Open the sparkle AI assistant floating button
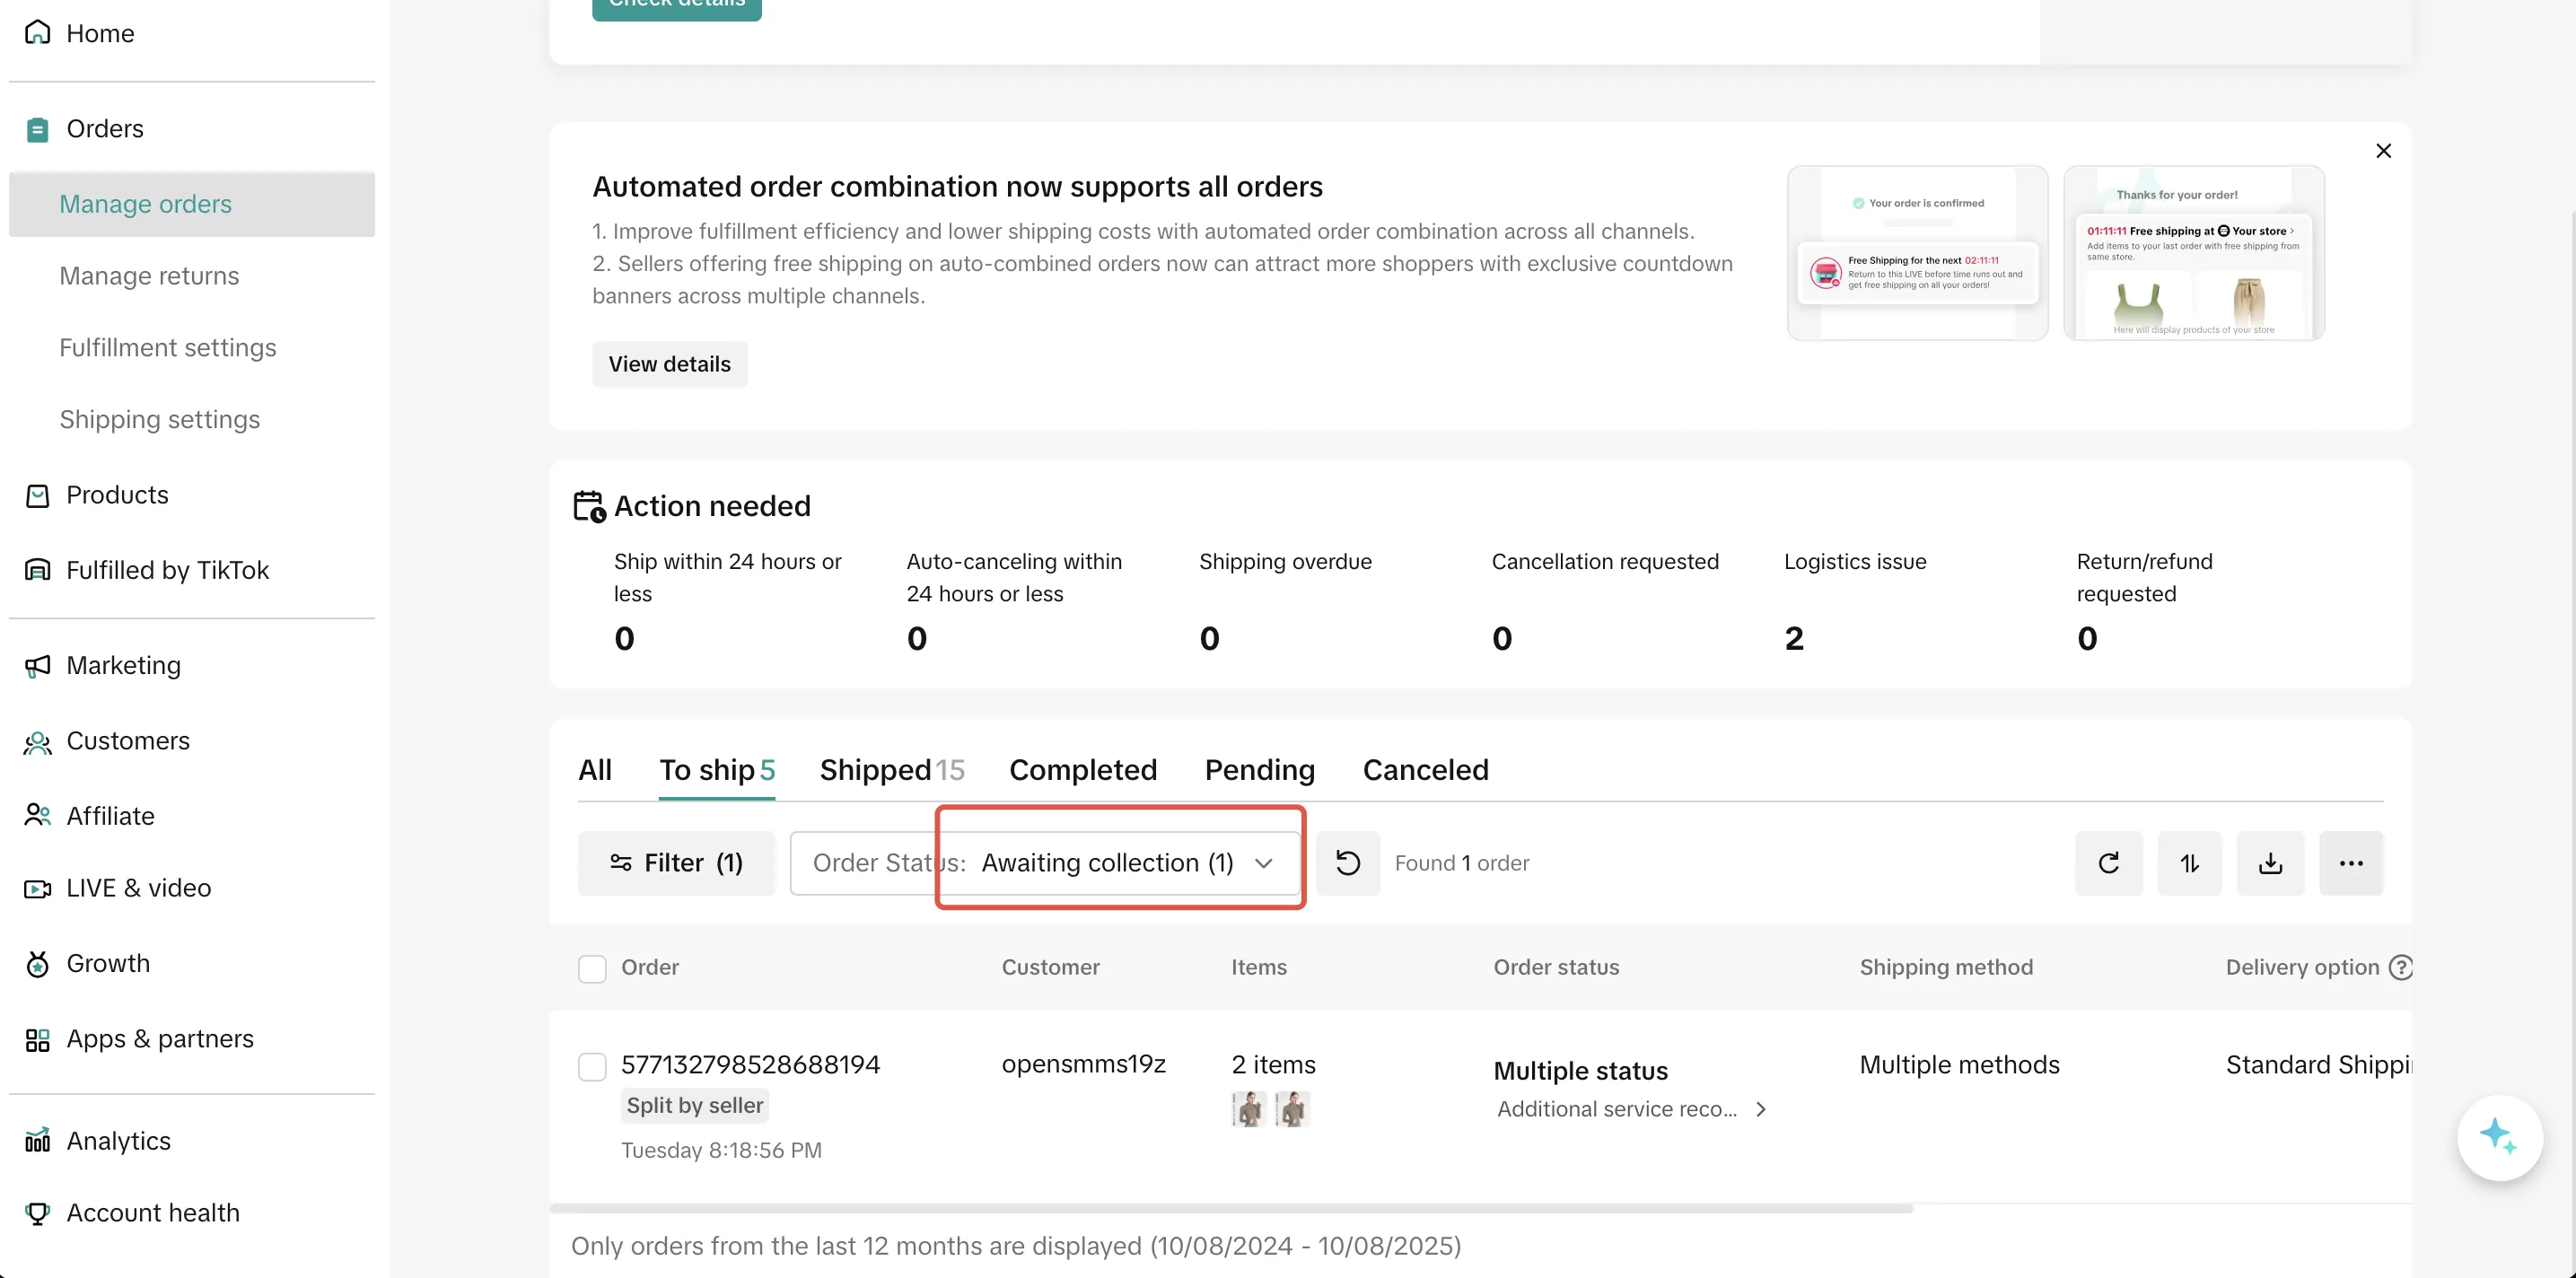 tap(2499, 1137)
